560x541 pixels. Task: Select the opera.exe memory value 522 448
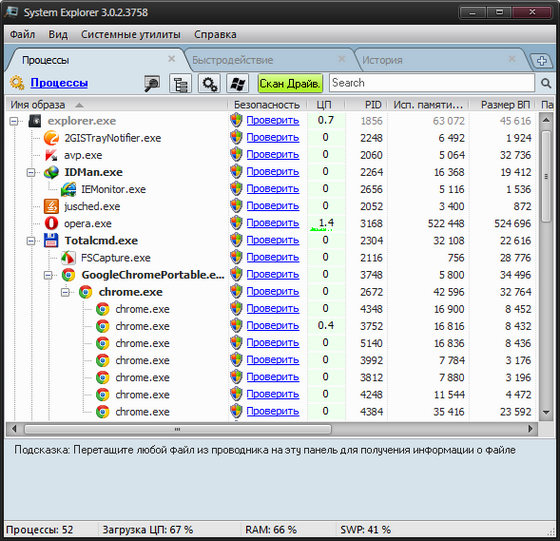(446, 224)
